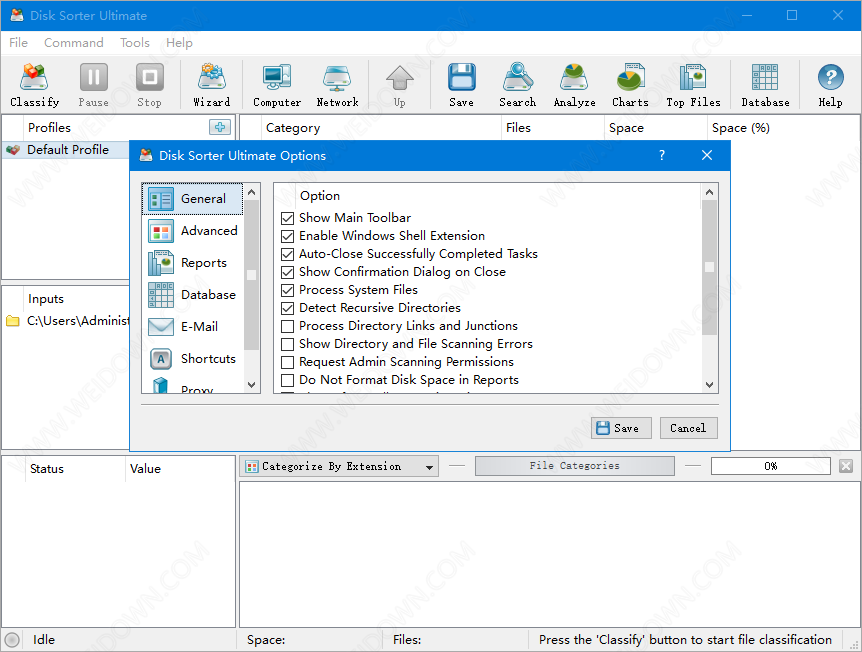This screenshot has width=862, height=652.
Task: Click the Status column header
Action: (75, 469)
